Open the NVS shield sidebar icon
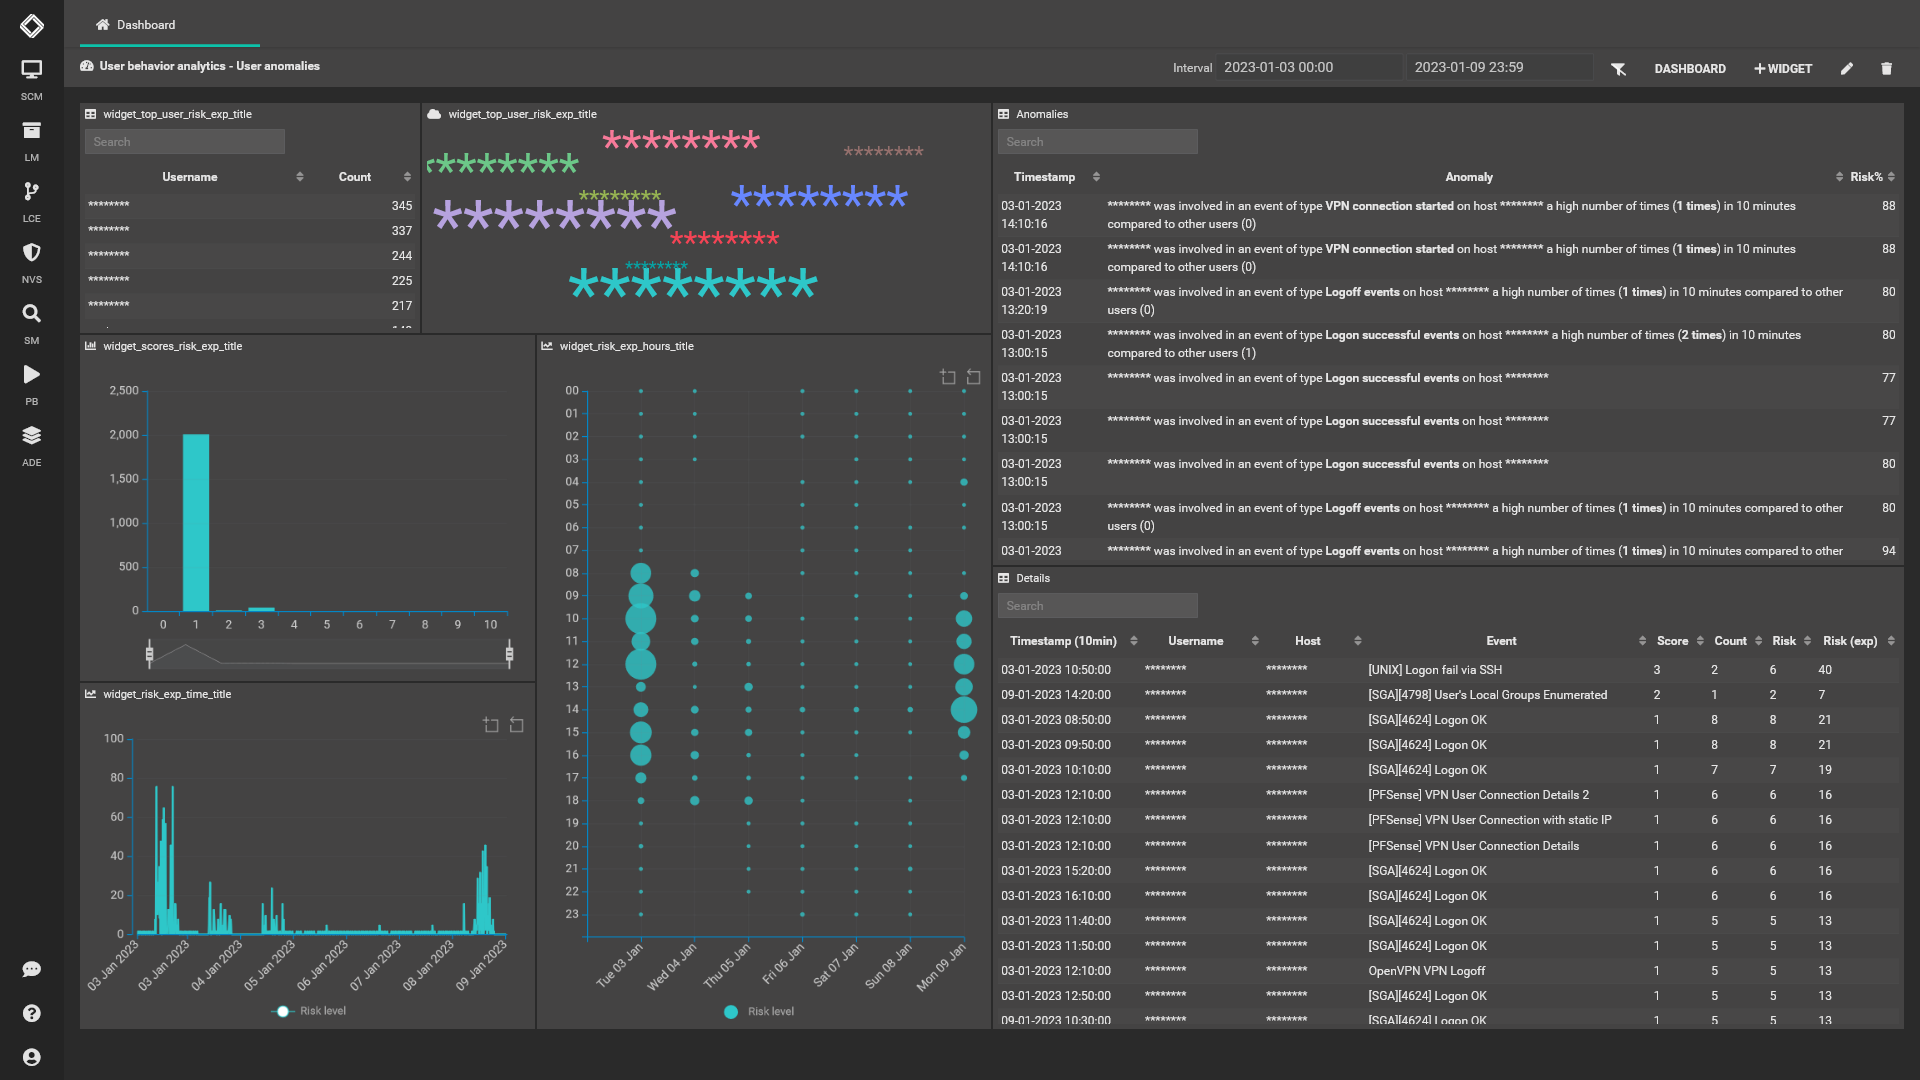This screenshot has width=1920, height=1080. coord(32,253)
